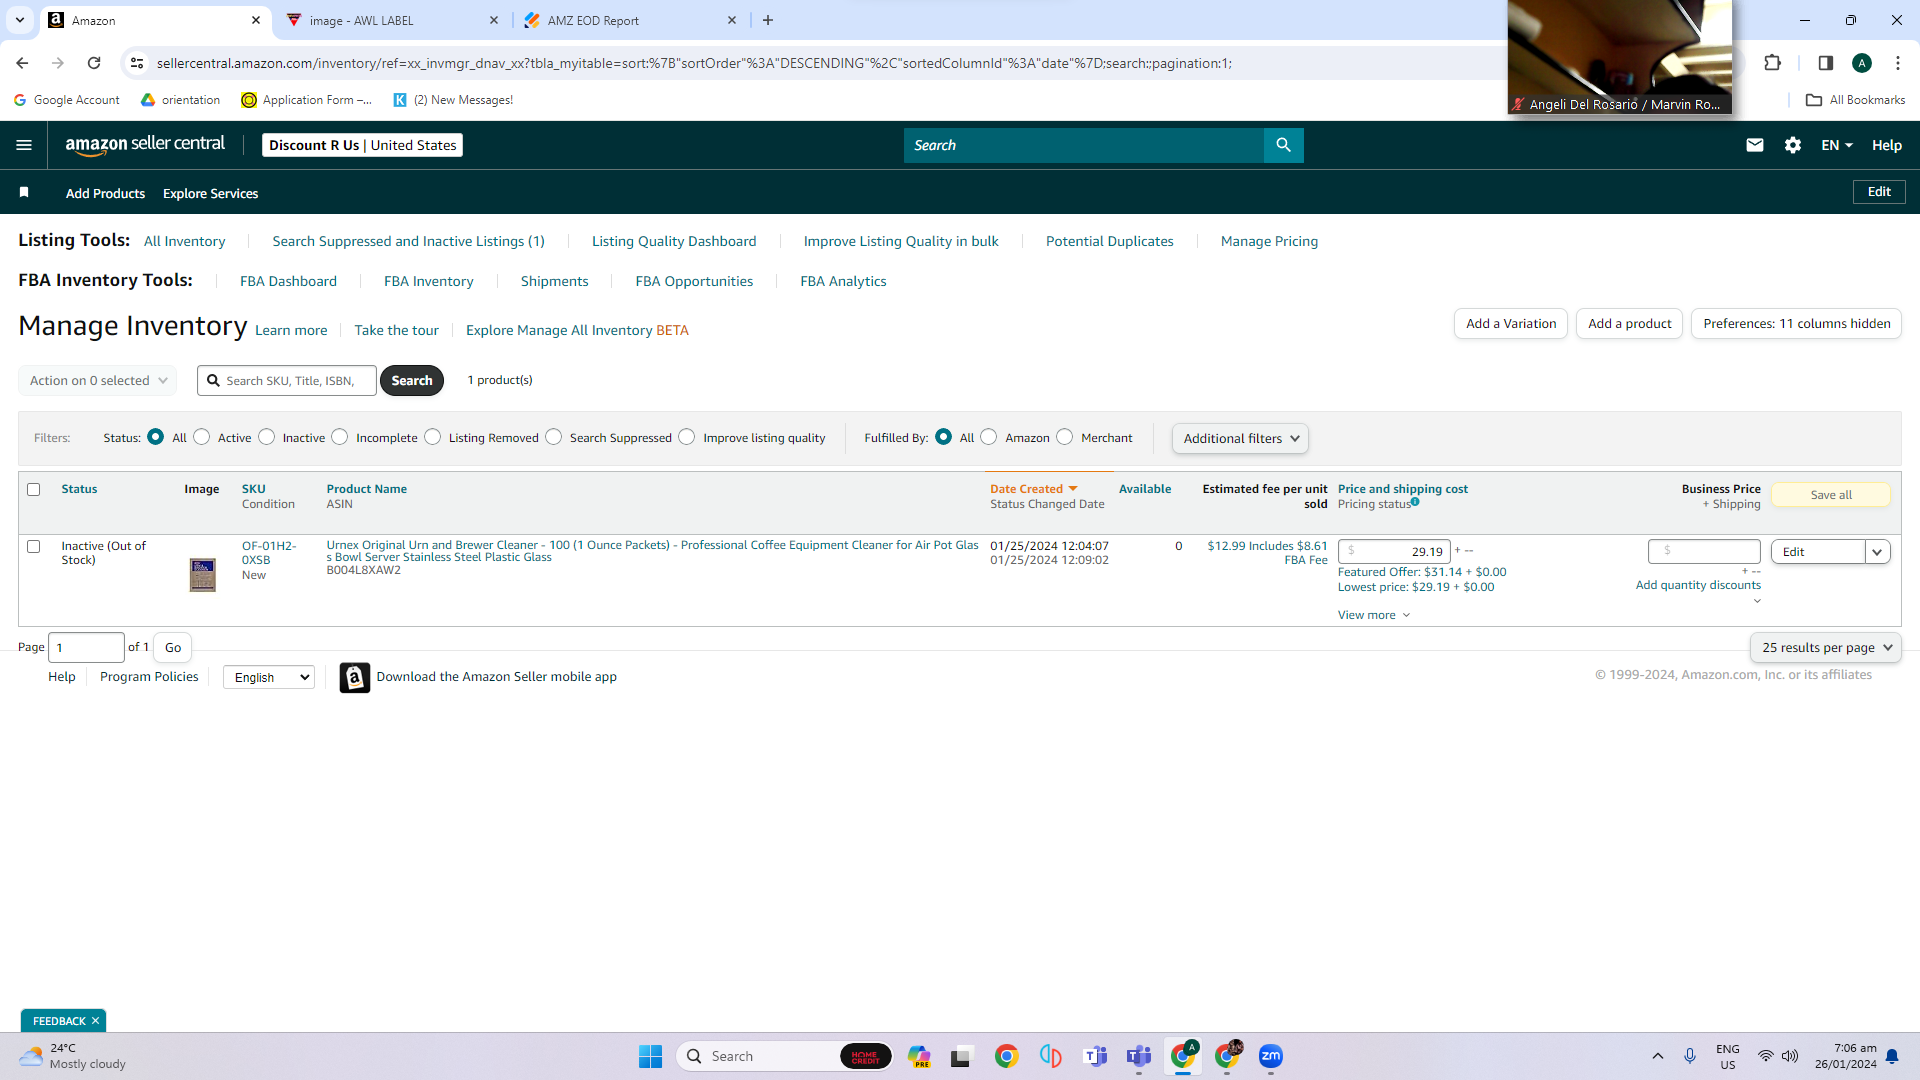Click the bookmark flag icon in navigation bar
Image resolution: width=1920 pixels, height=1080 pixels.
click(24, 192)
